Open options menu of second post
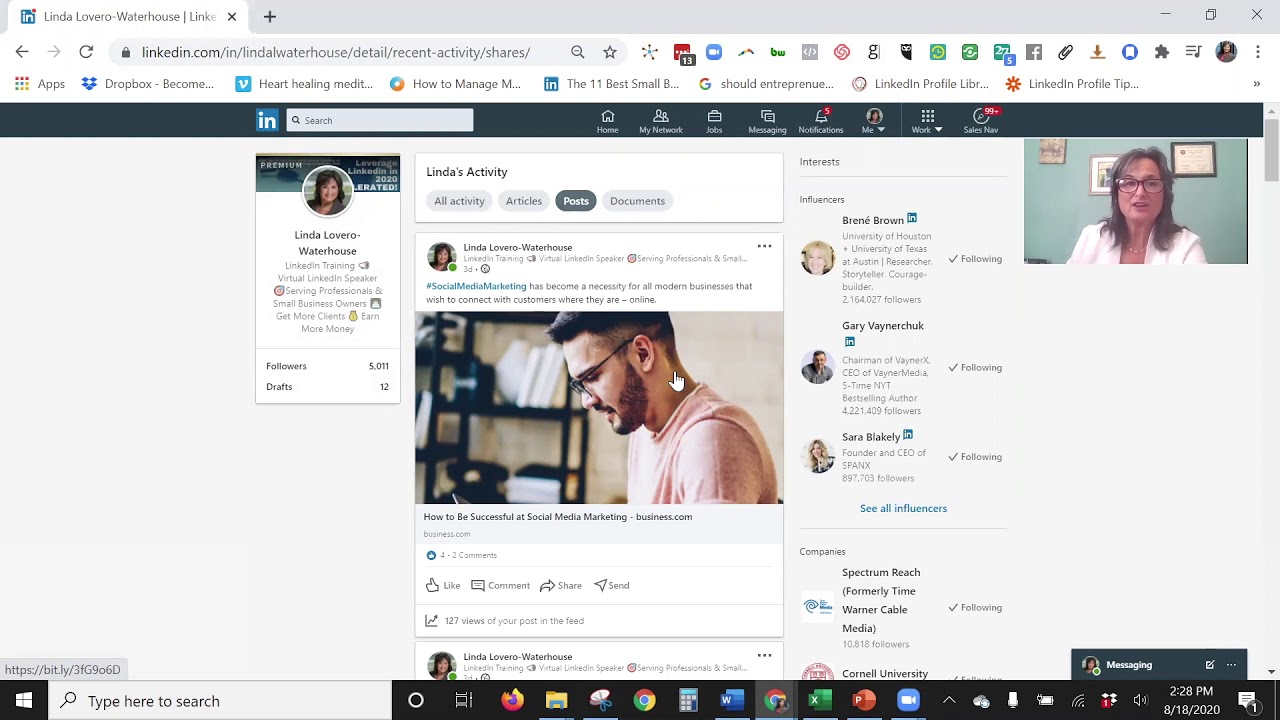 click(764, 655)
